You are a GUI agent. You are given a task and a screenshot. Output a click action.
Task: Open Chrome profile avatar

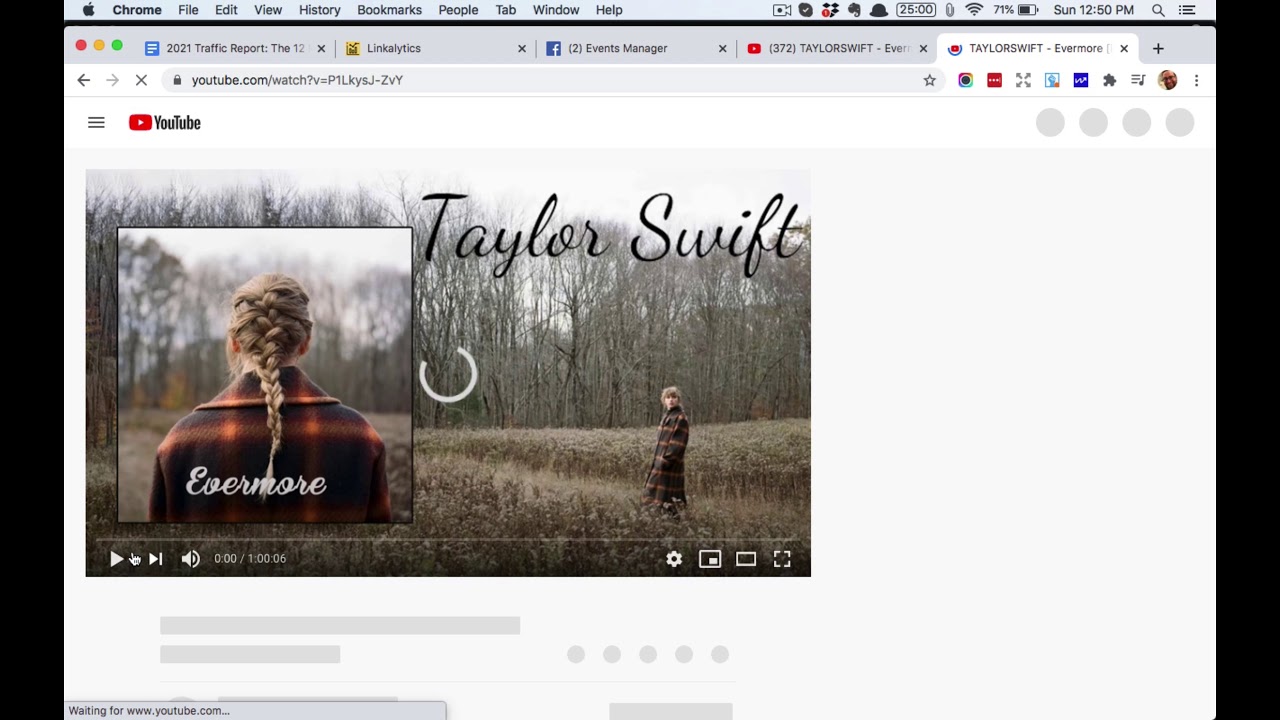(1168, 80)
